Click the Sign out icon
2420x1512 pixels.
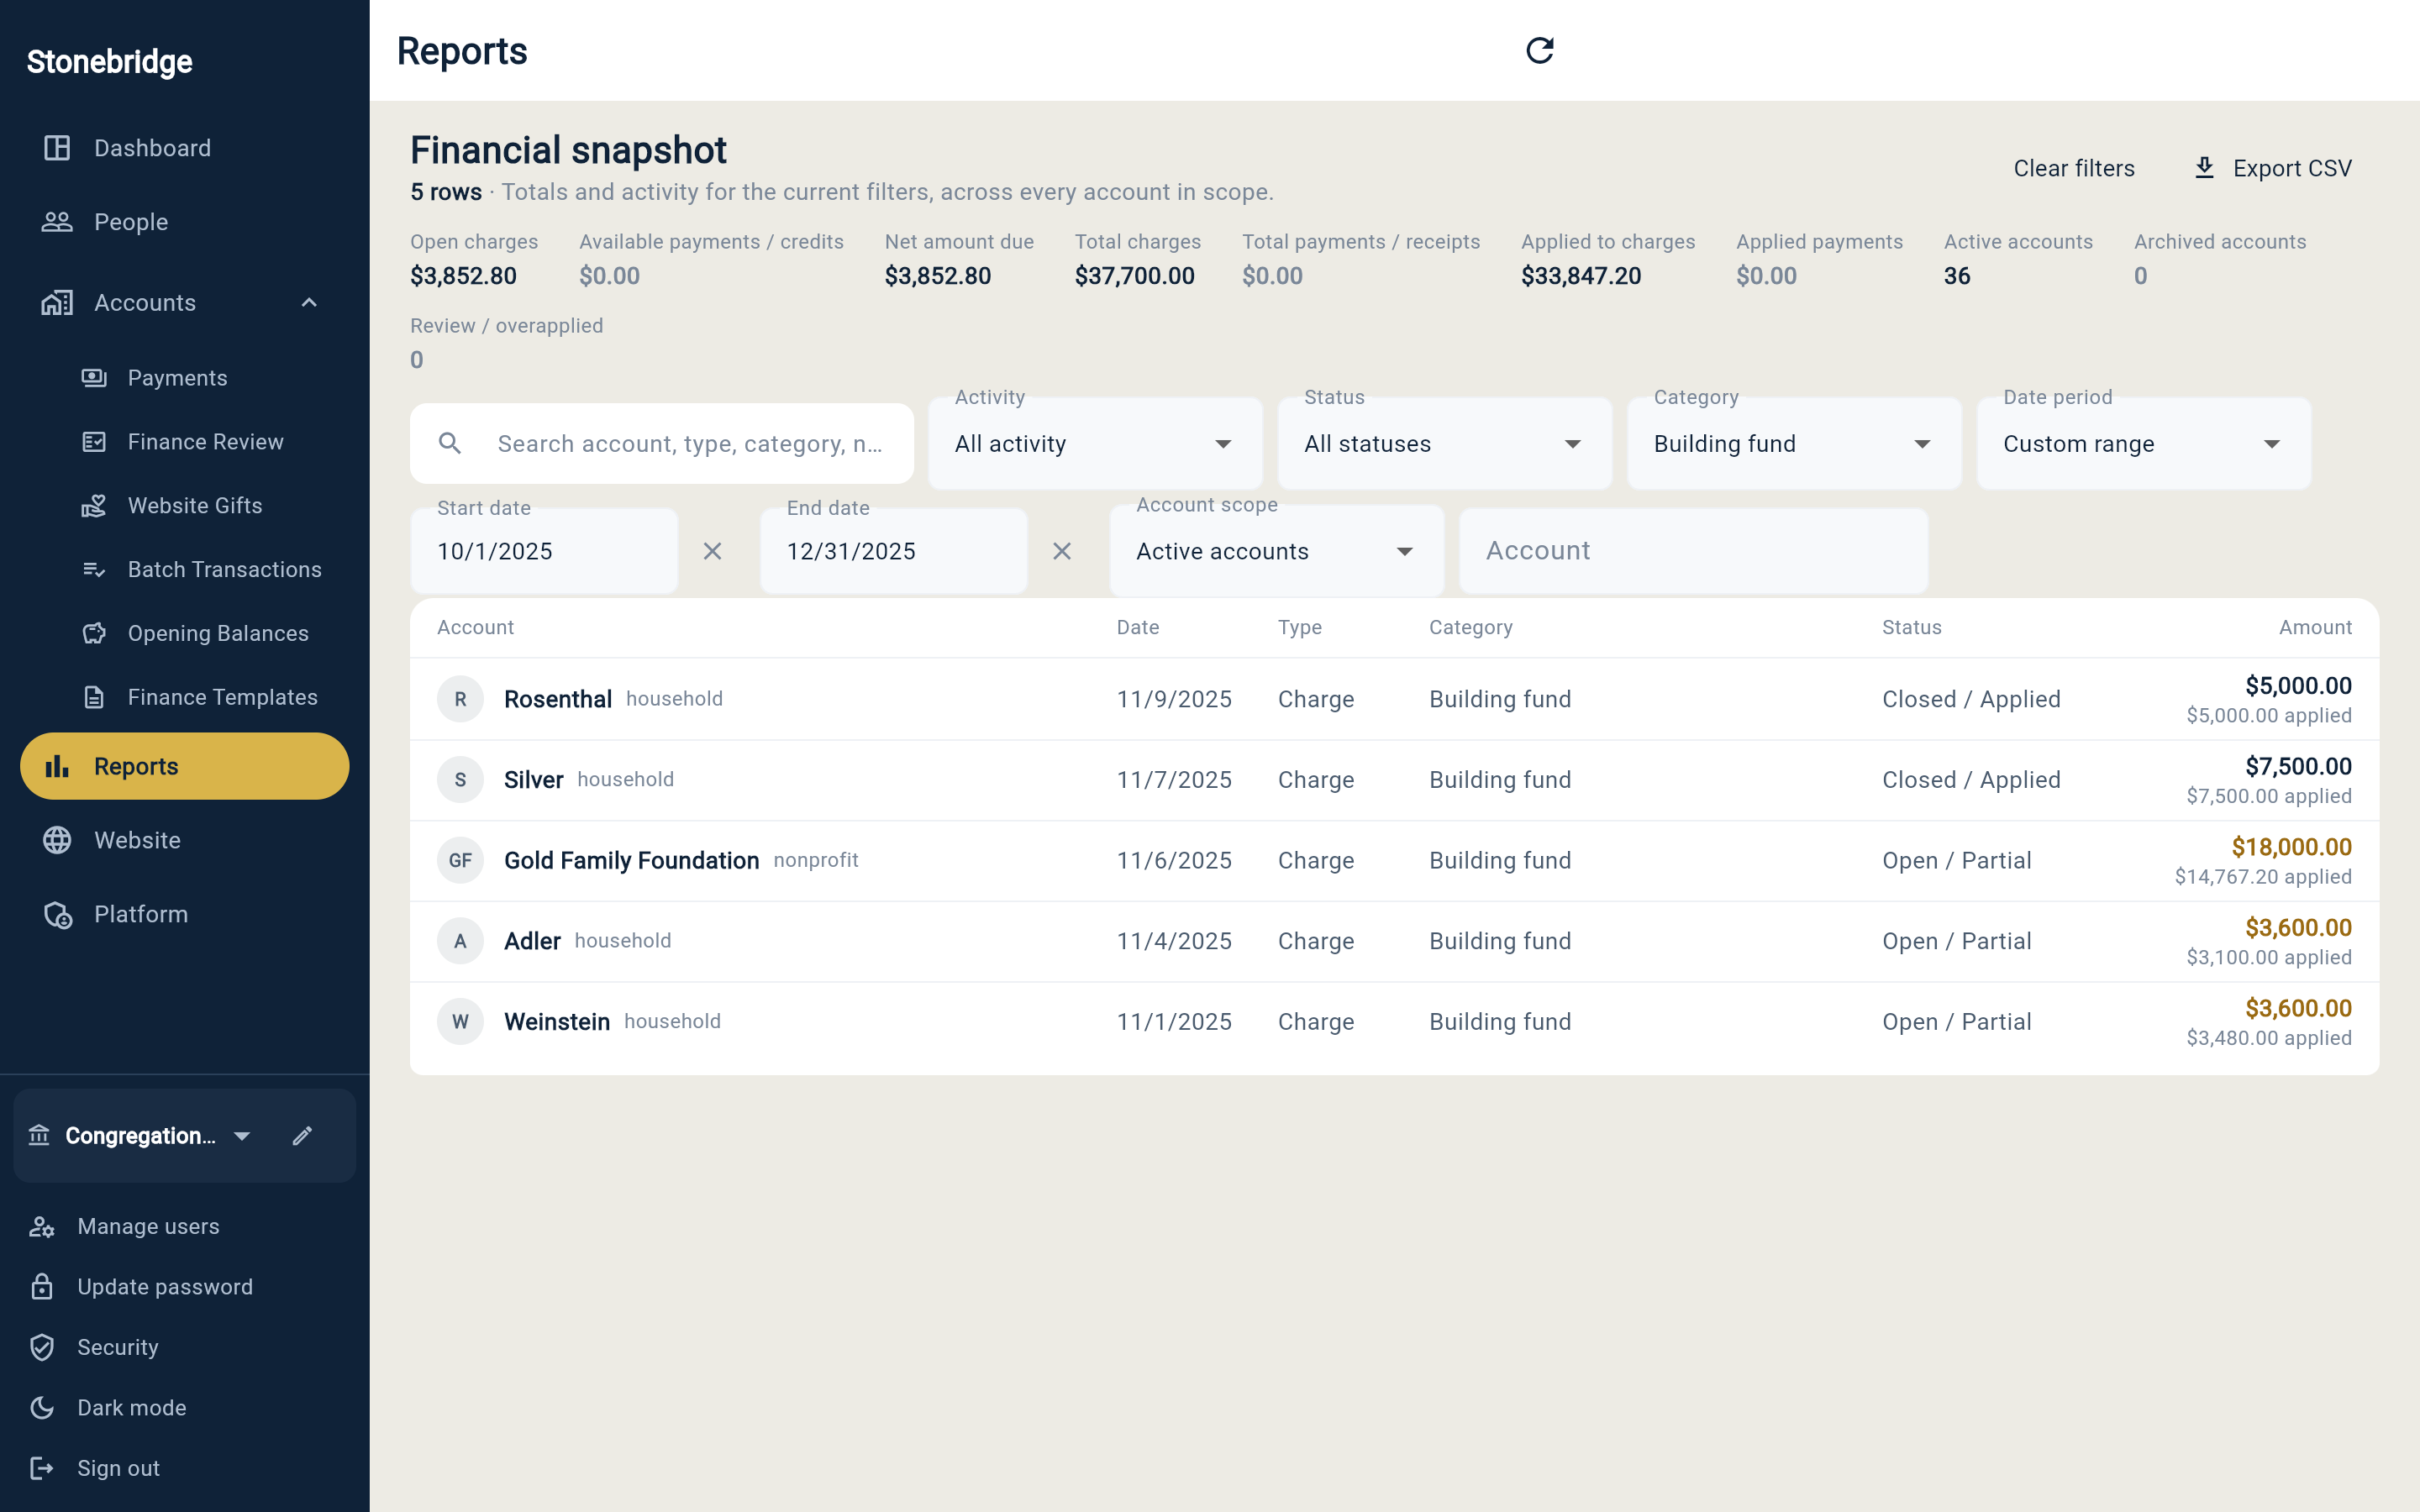pyautogui.click(x=41, y=1468)
